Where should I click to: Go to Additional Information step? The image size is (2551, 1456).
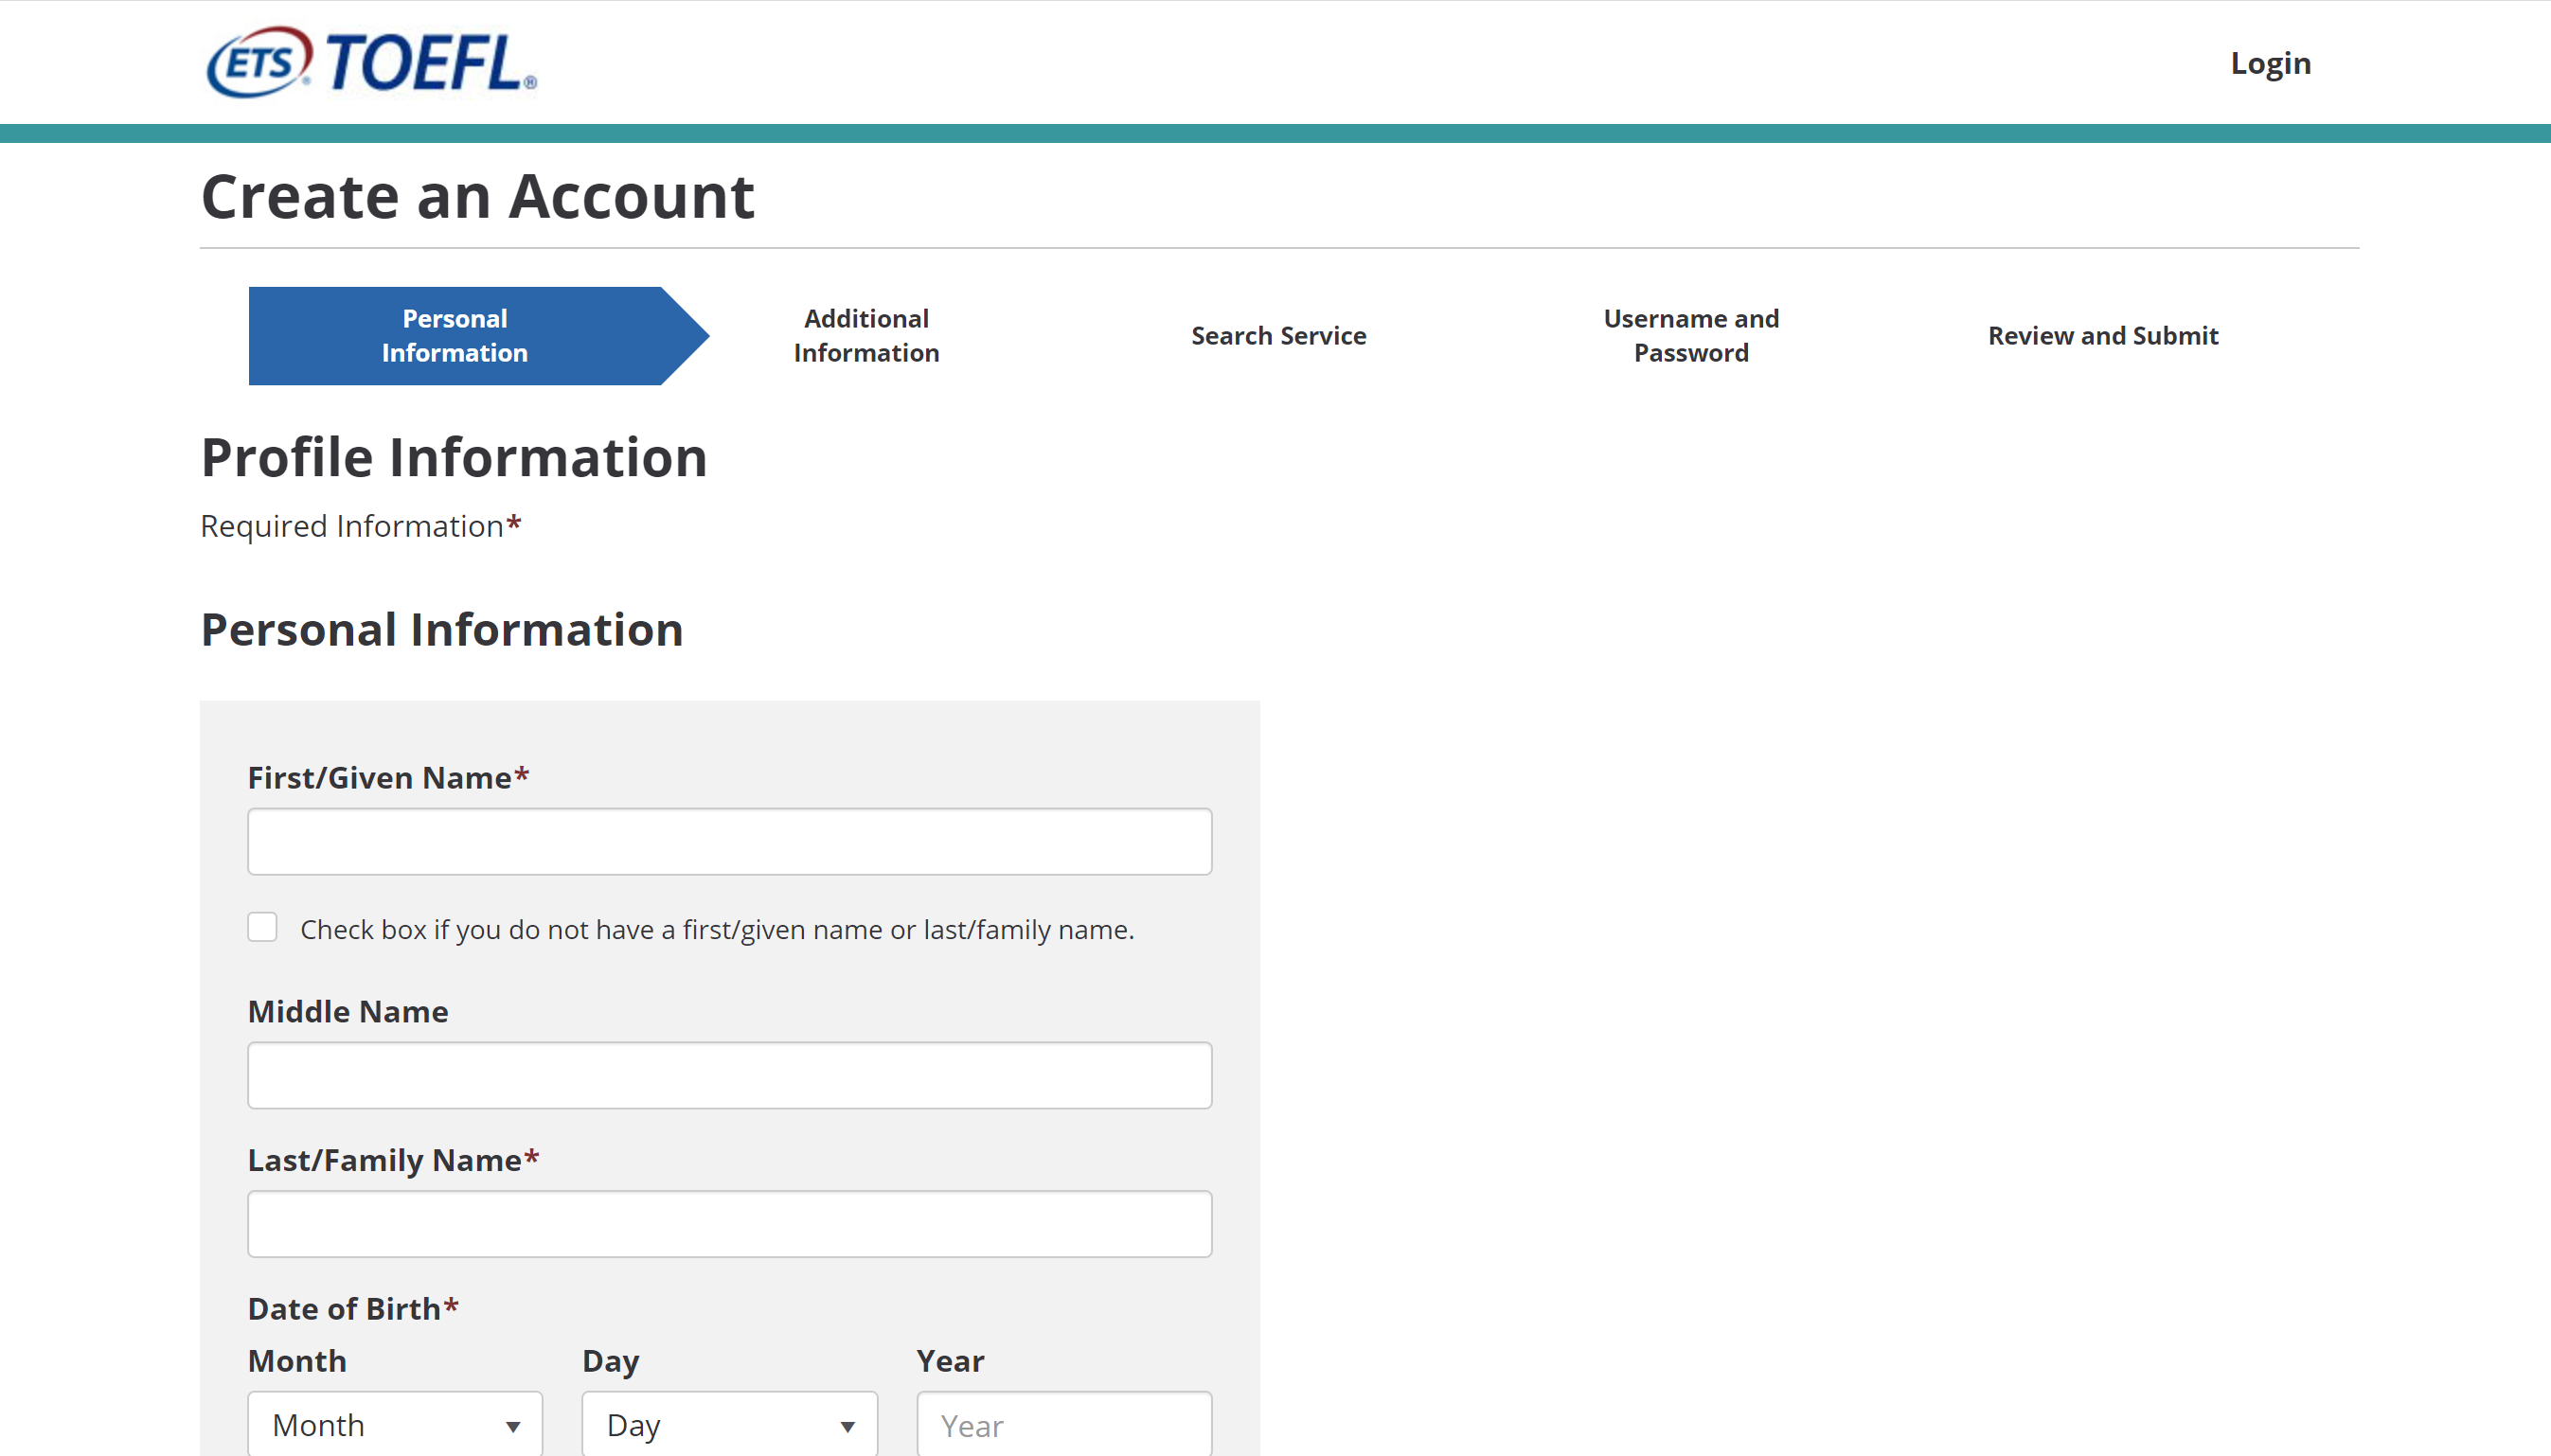tap(866, 336)
